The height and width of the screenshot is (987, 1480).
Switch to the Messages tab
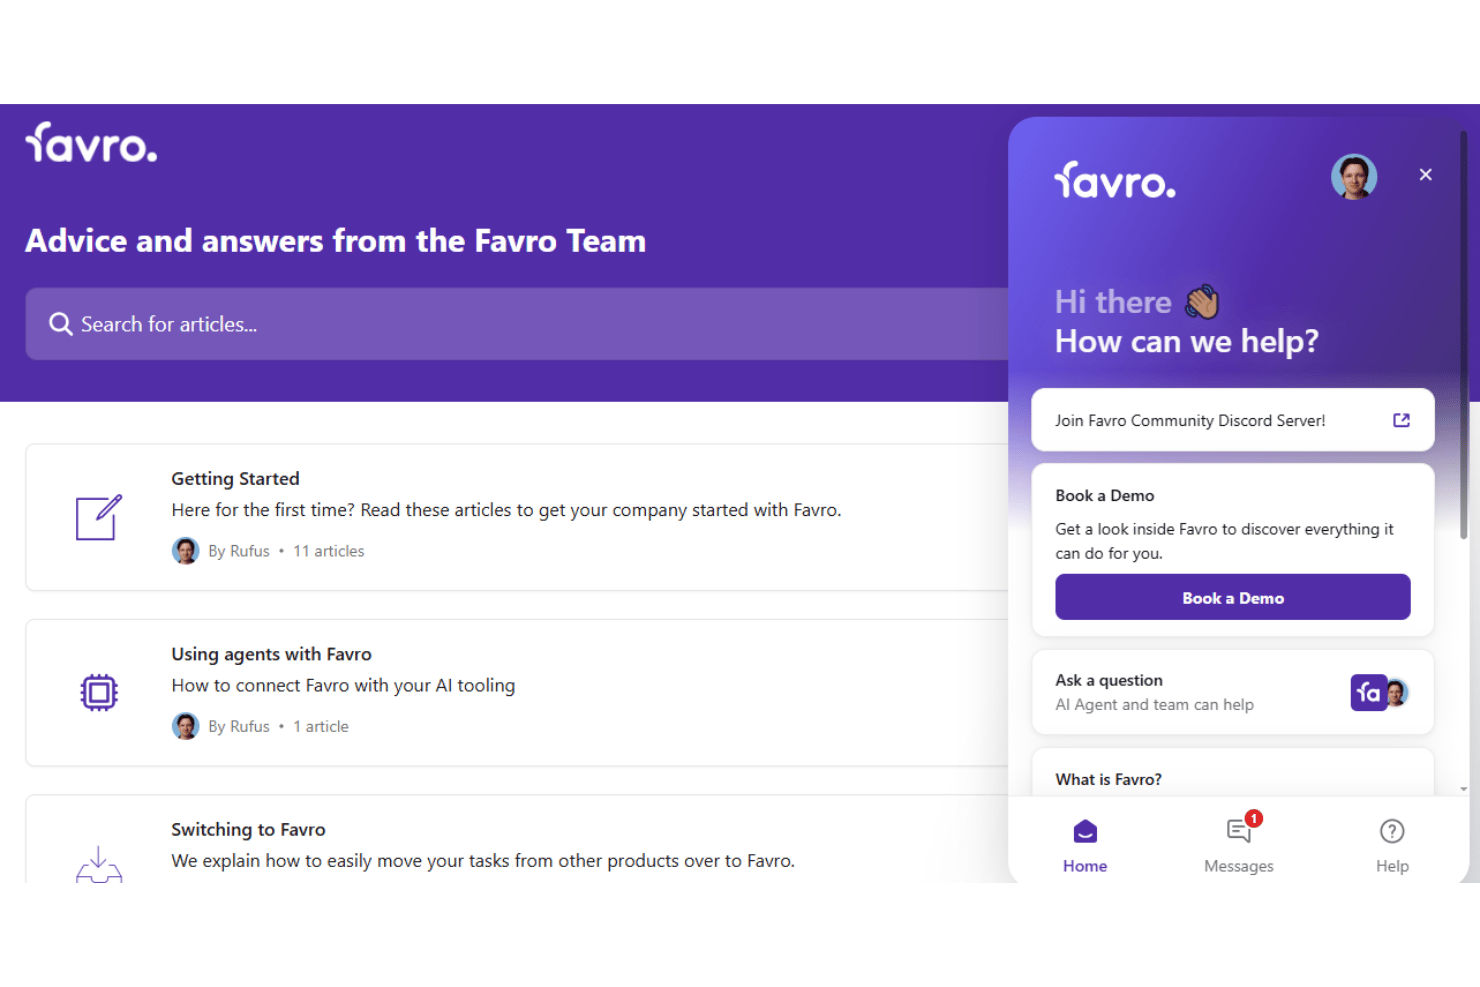pos(1239,846)
